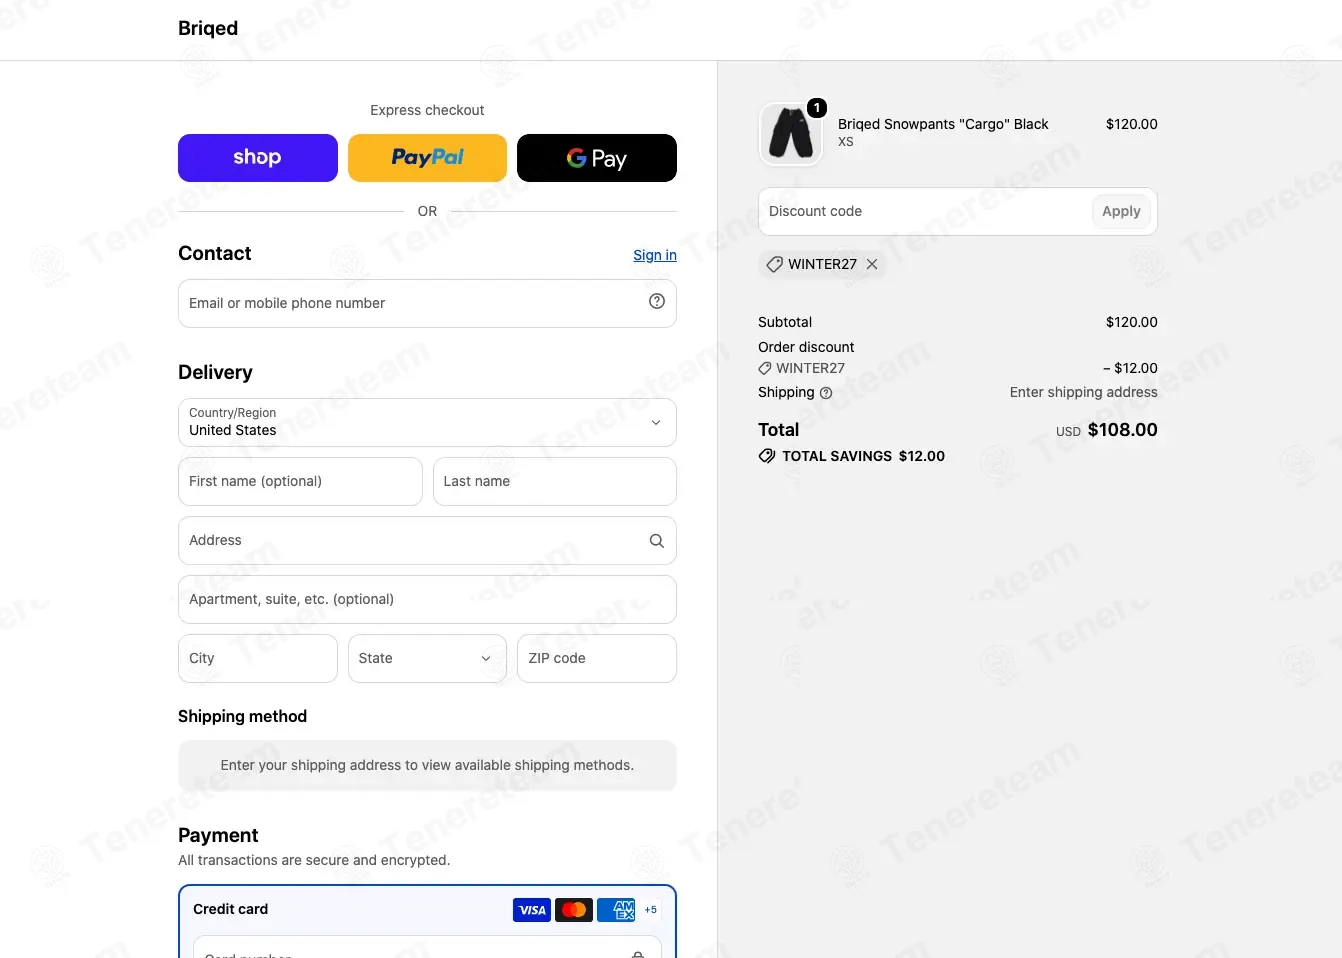Click the search icon in the Address field
This screenshot has width=1342, height=958.
pyautogui.click(x=657, y=541)
